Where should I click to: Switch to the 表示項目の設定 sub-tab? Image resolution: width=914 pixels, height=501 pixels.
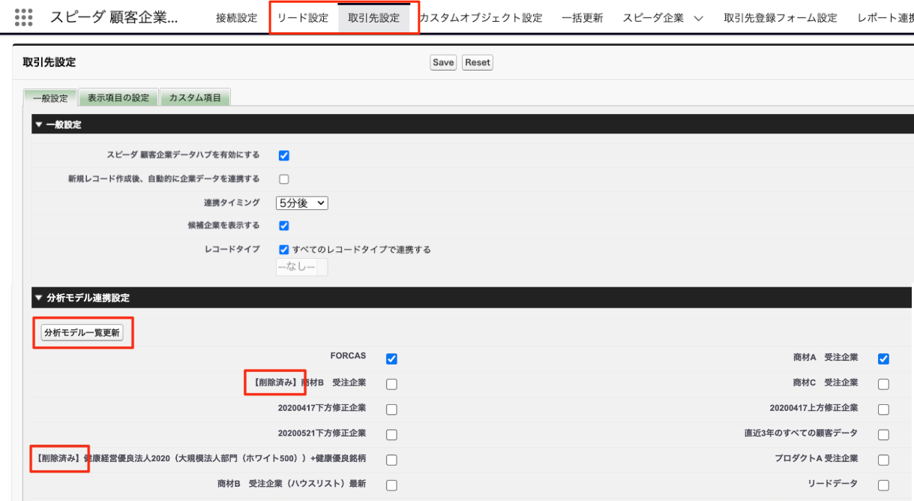click(x=118, y=97)
